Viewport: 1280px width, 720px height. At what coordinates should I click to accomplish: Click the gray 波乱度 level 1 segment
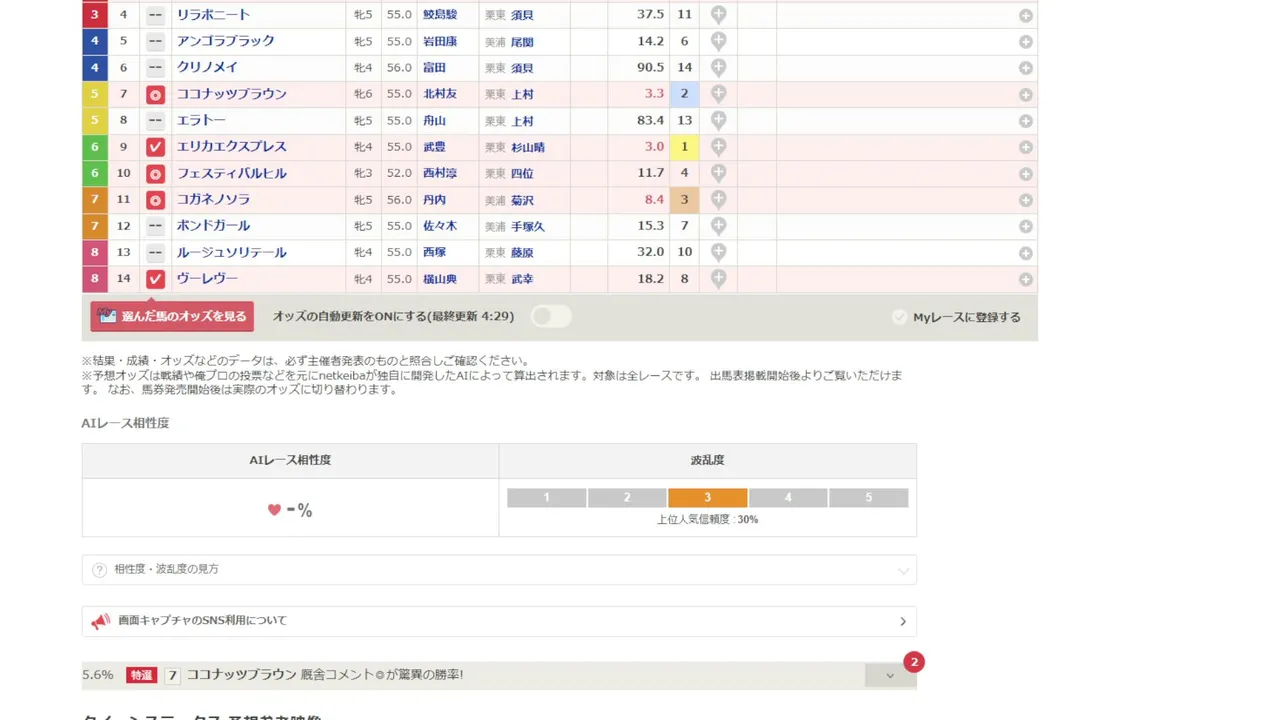click(546, 498)
